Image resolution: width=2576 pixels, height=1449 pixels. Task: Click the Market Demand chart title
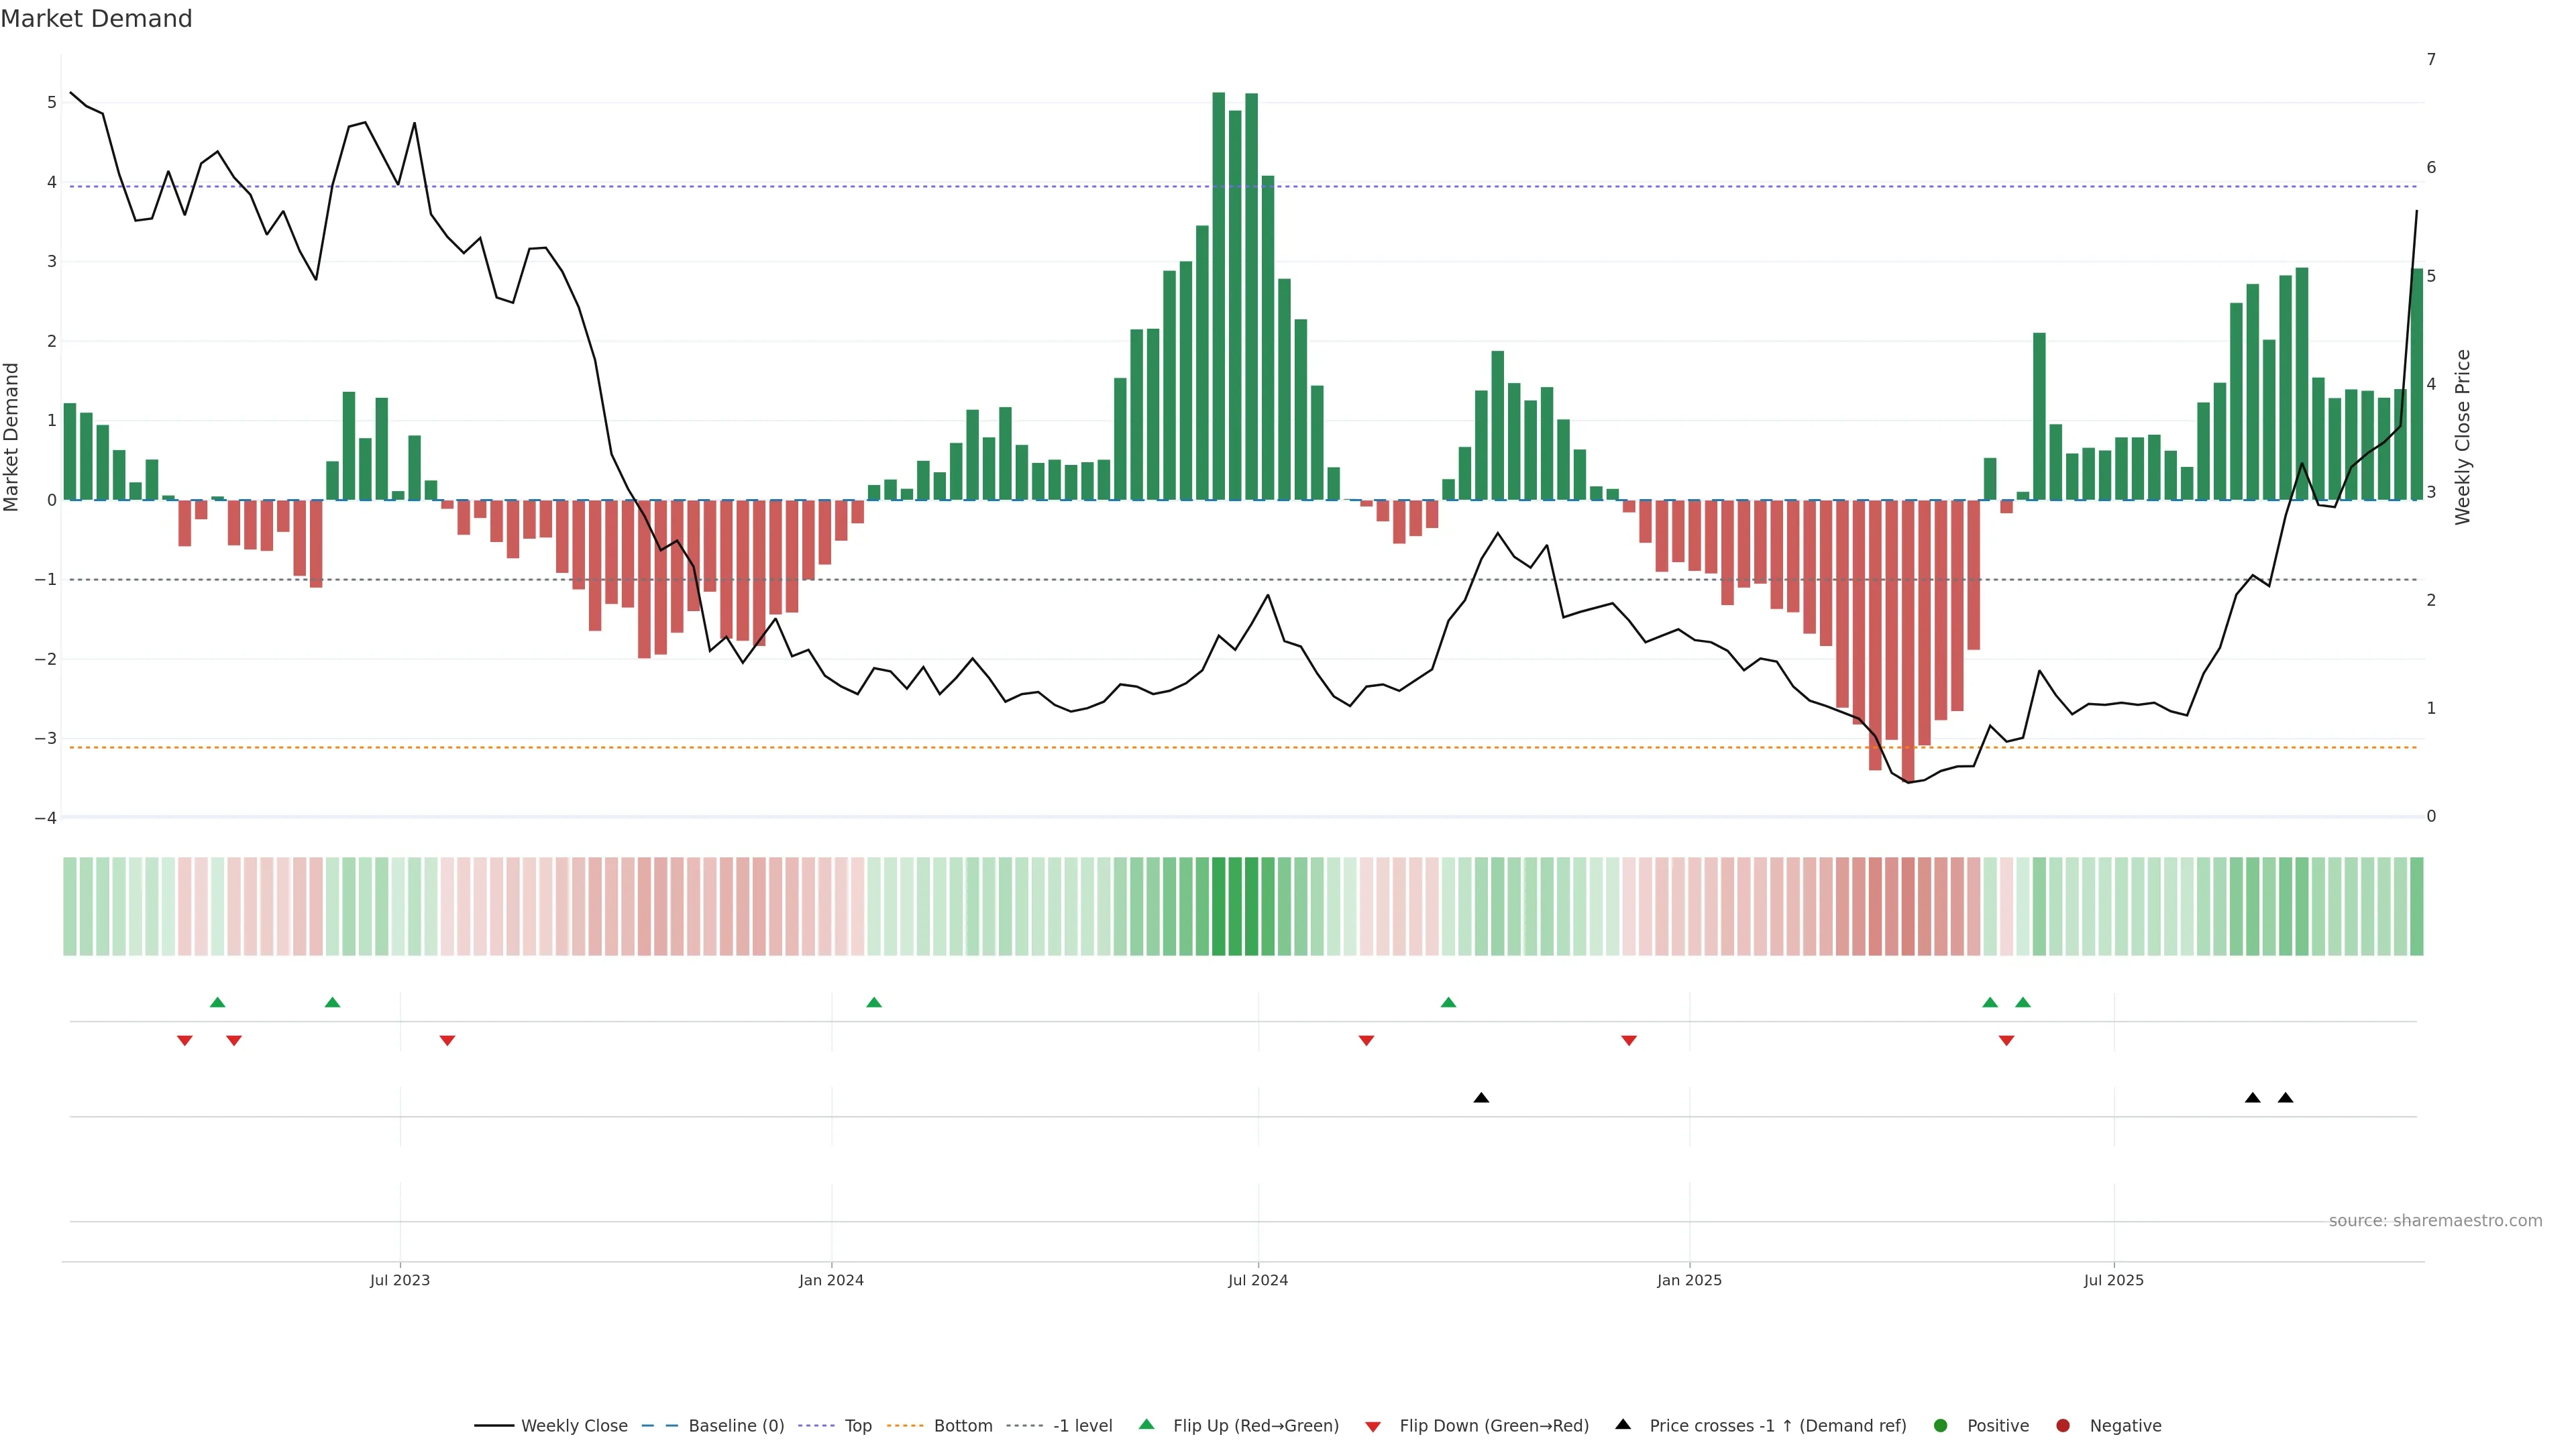point(97,19)
